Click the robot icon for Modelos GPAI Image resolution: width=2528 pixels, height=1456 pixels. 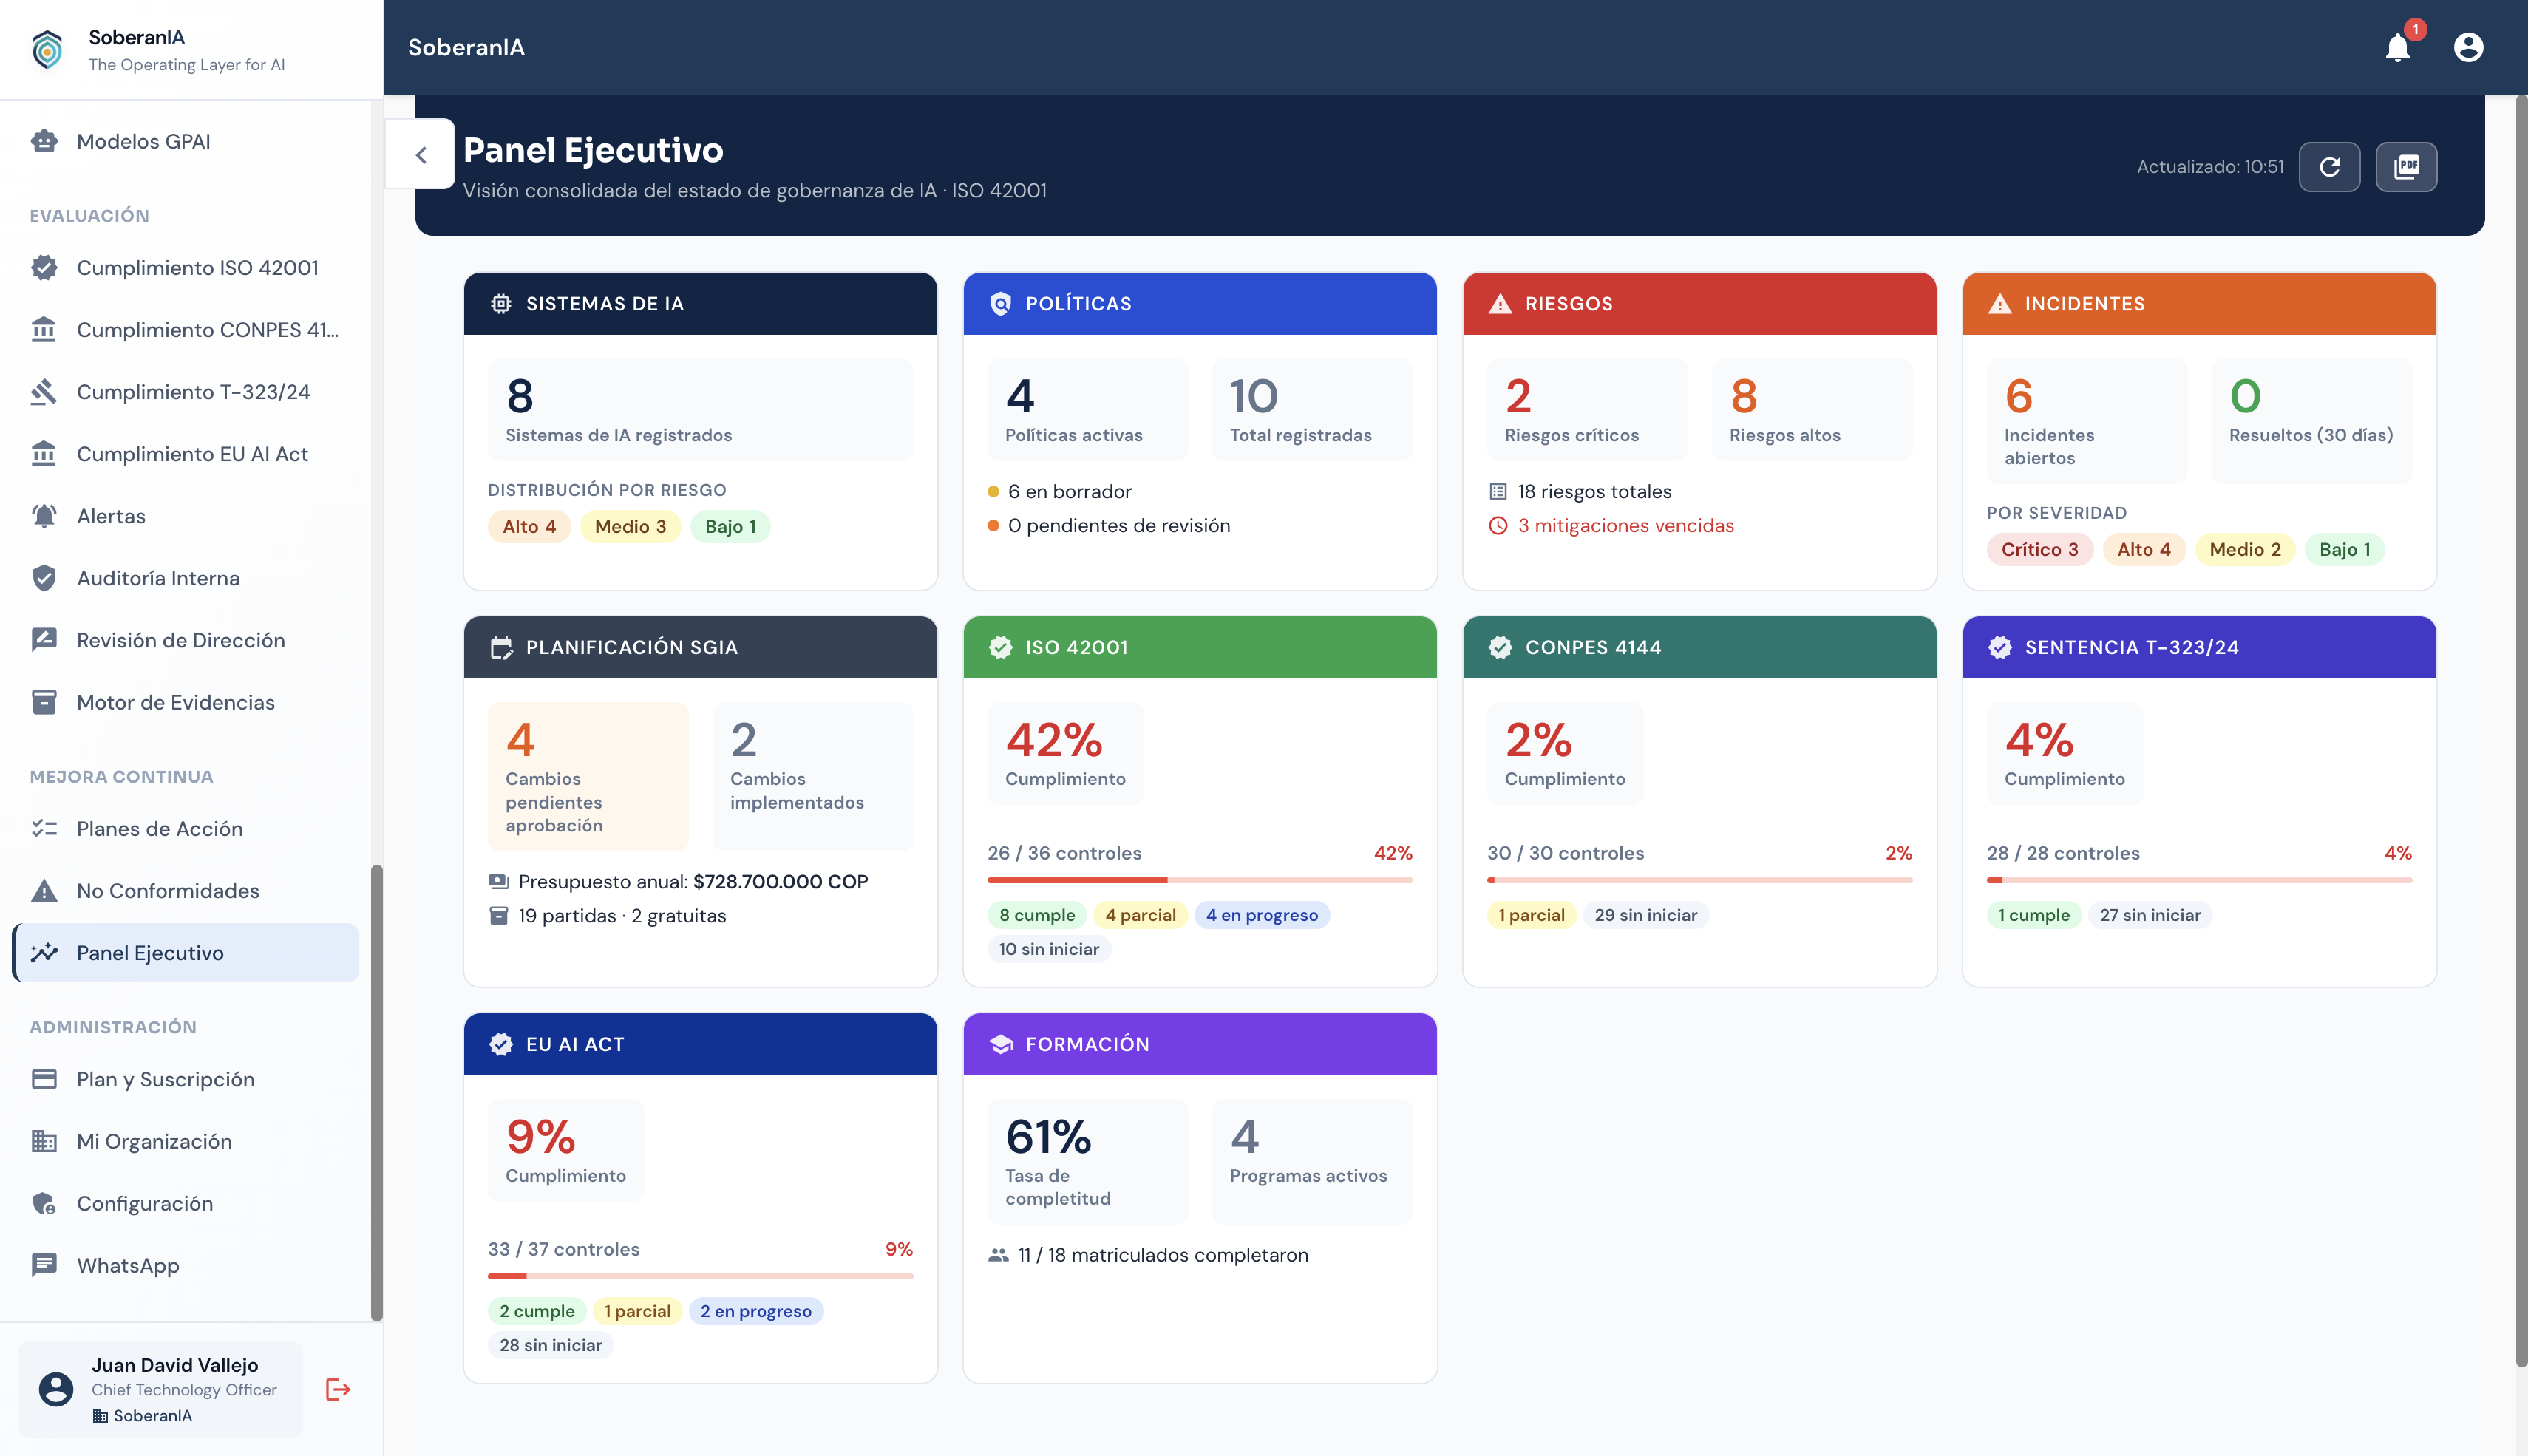[x=44, y=141]
